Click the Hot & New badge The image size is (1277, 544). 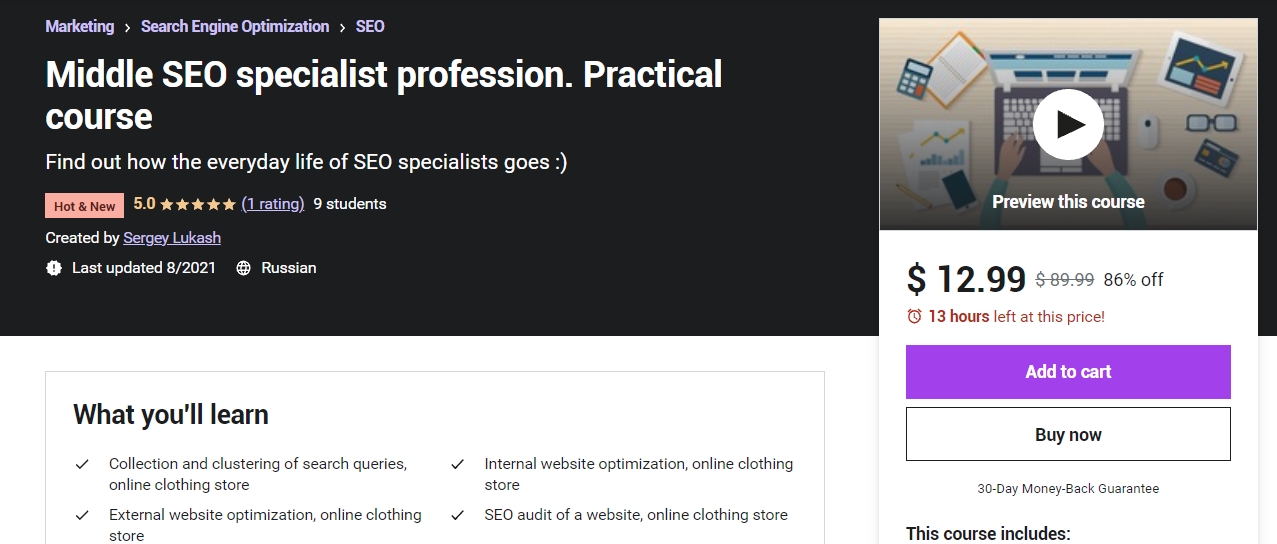pos(85,206)
